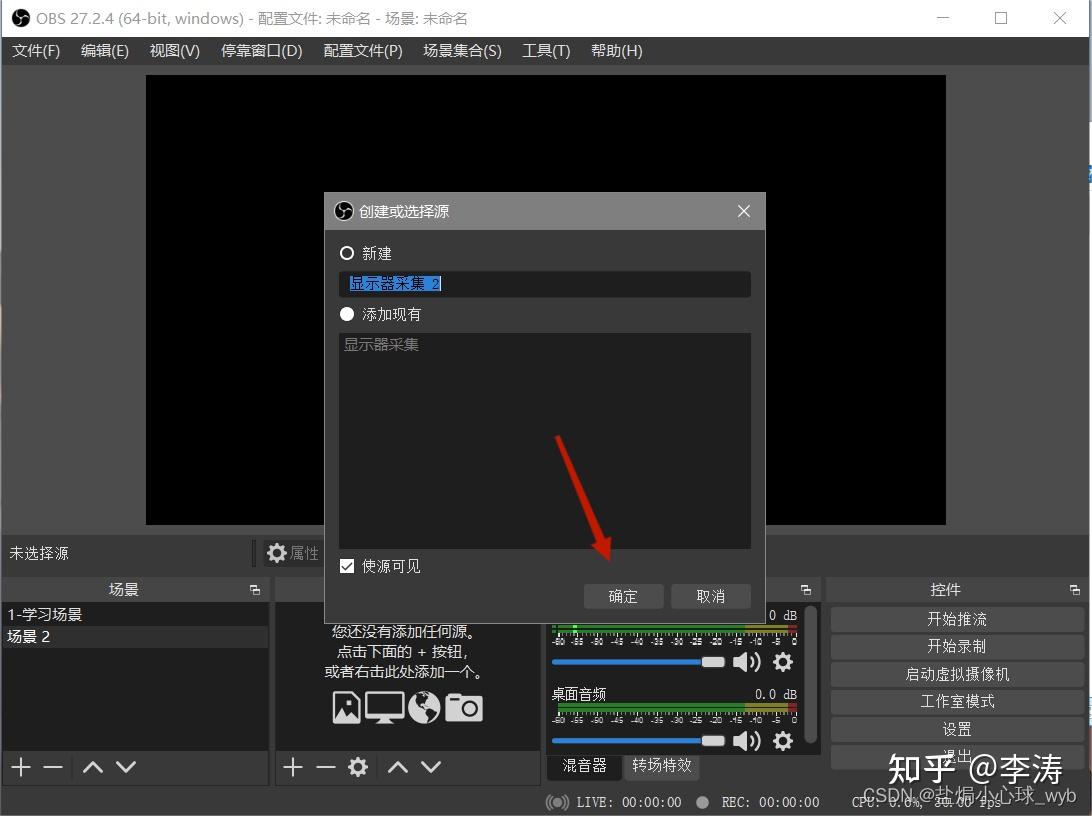Click the REC status indicator dot
Viewport: 1092px width, 816px height.
(703, 802)
